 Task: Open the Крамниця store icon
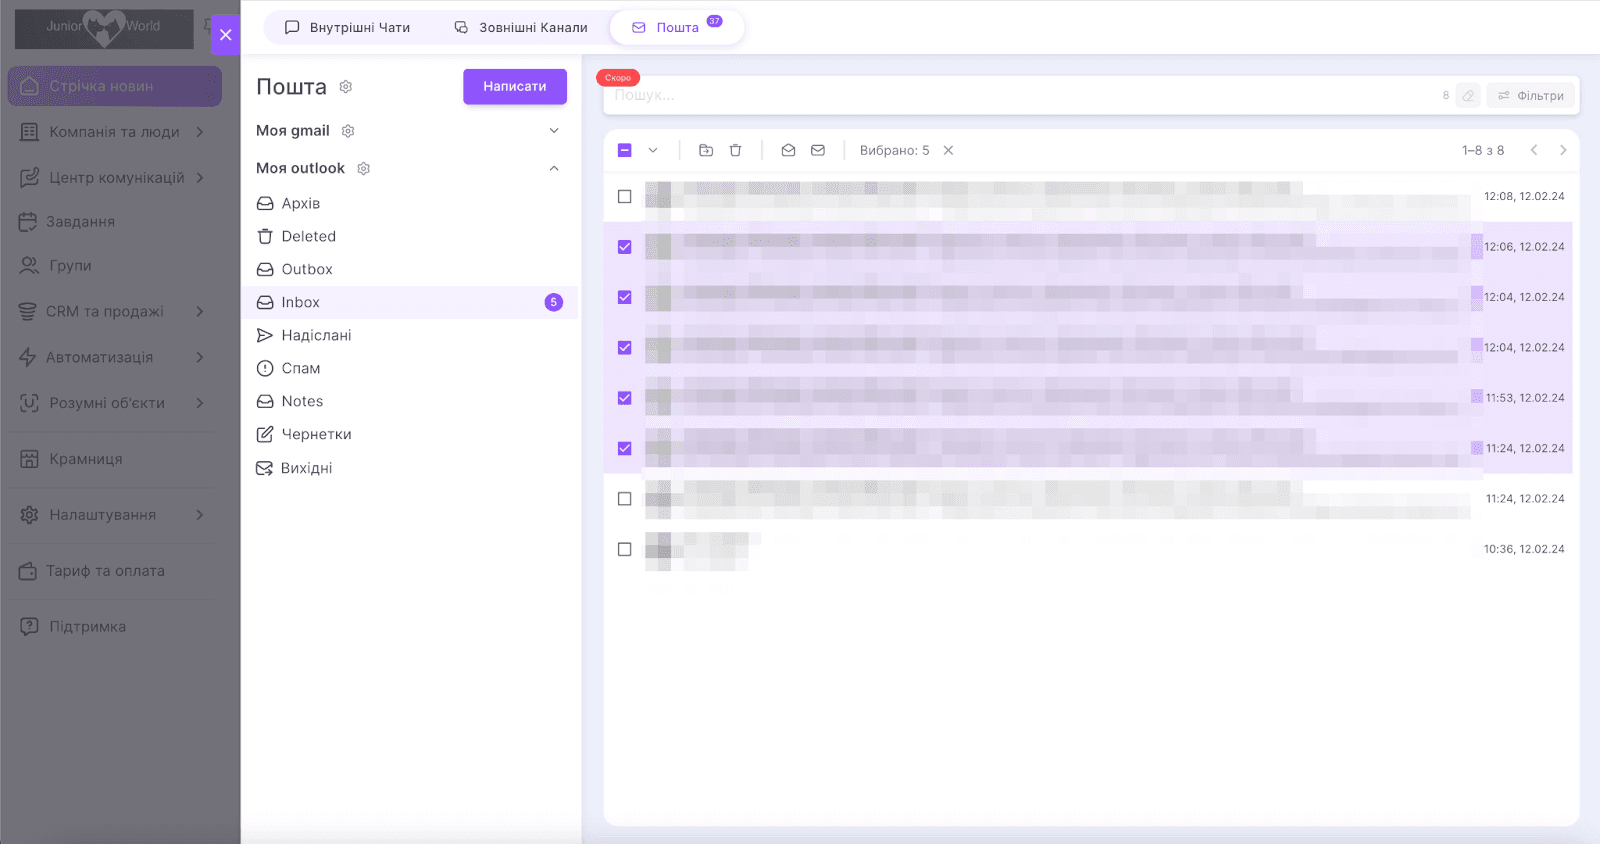pyautogui.click(x=30, y=459)
